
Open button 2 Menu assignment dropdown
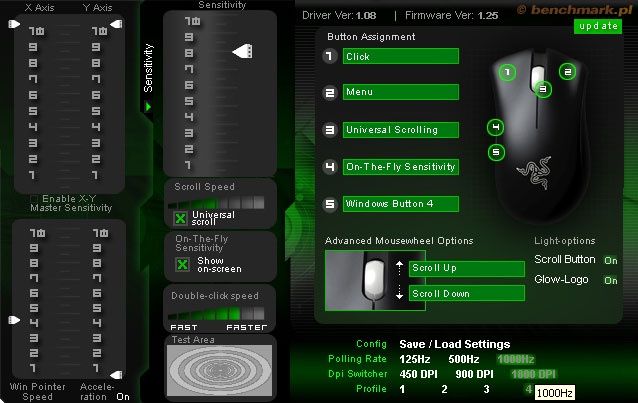click(401, 92)
